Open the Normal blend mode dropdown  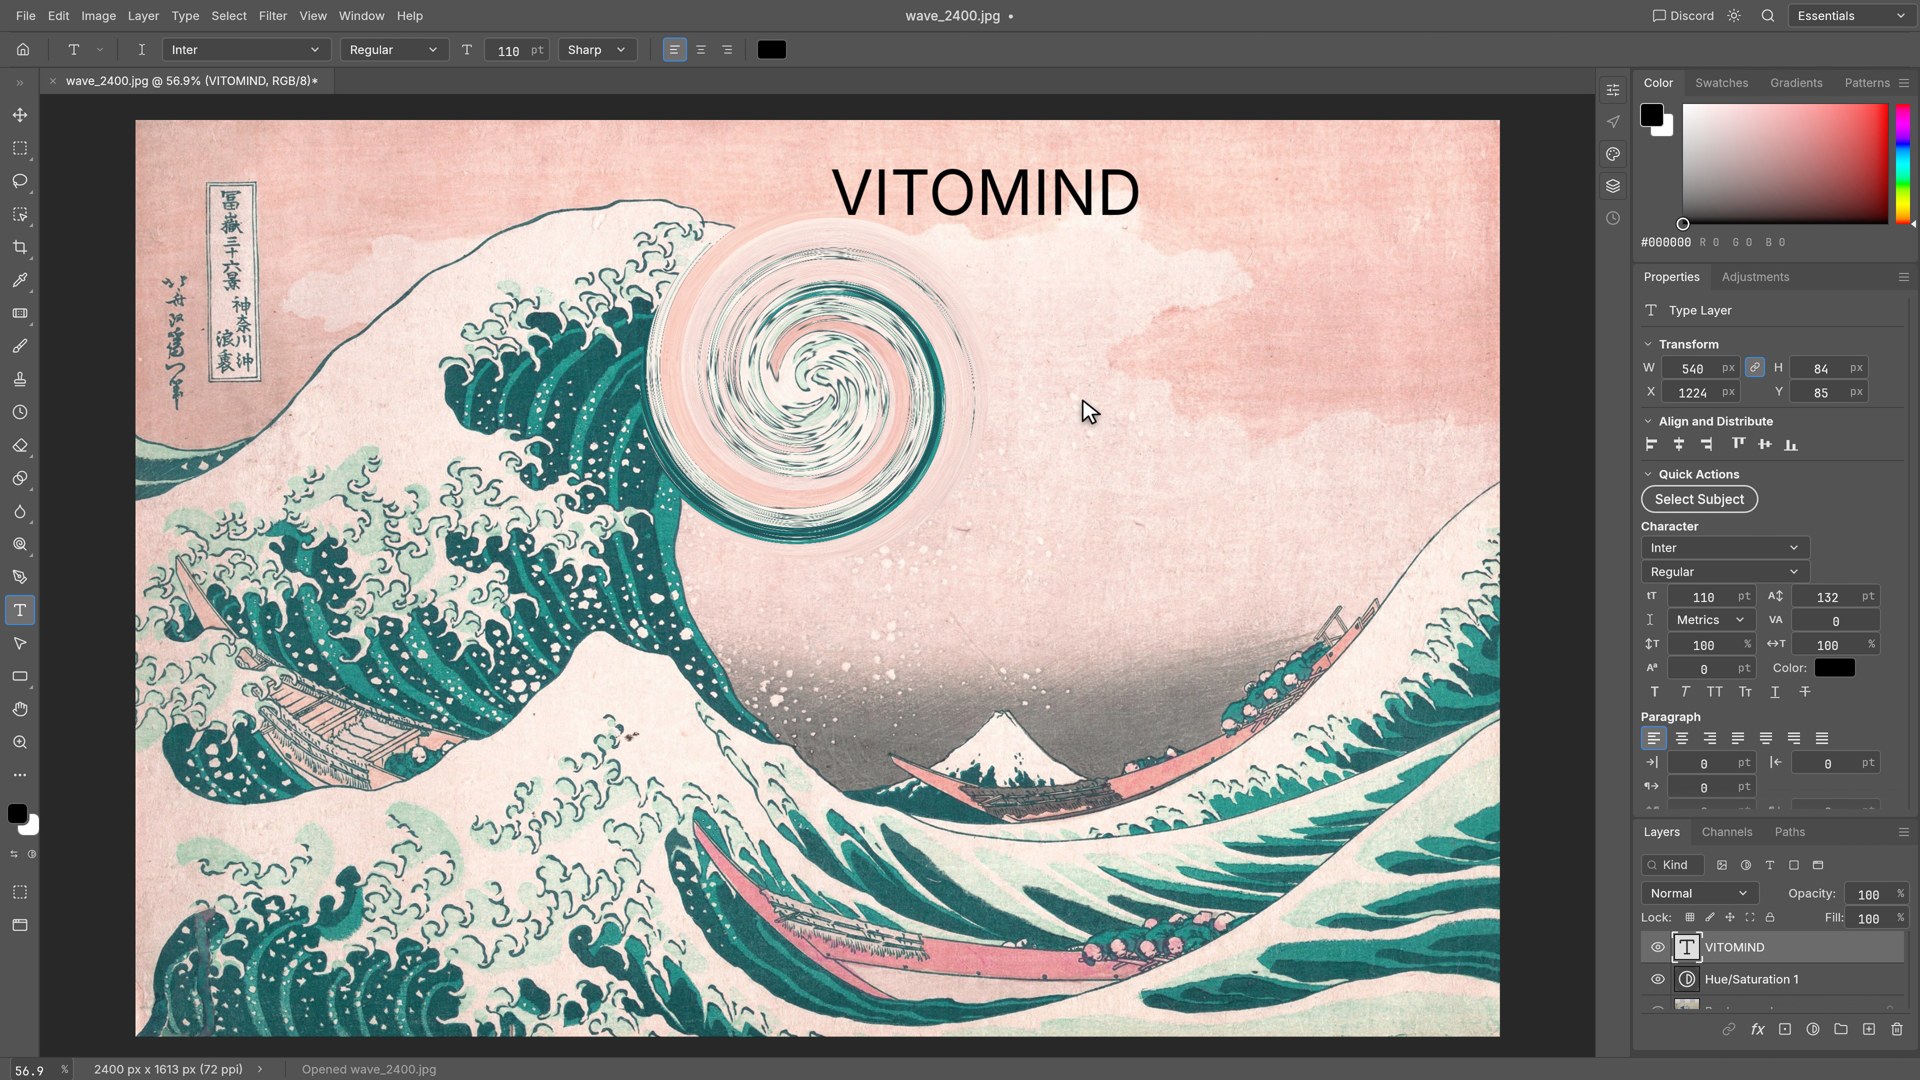(x=1699, y=893)
